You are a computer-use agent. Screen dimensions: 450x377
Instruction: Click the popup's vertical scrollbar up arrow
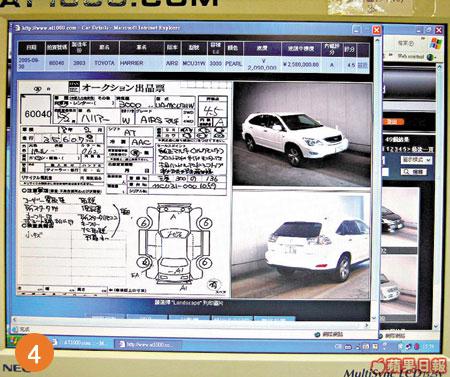tap(377, 40)
